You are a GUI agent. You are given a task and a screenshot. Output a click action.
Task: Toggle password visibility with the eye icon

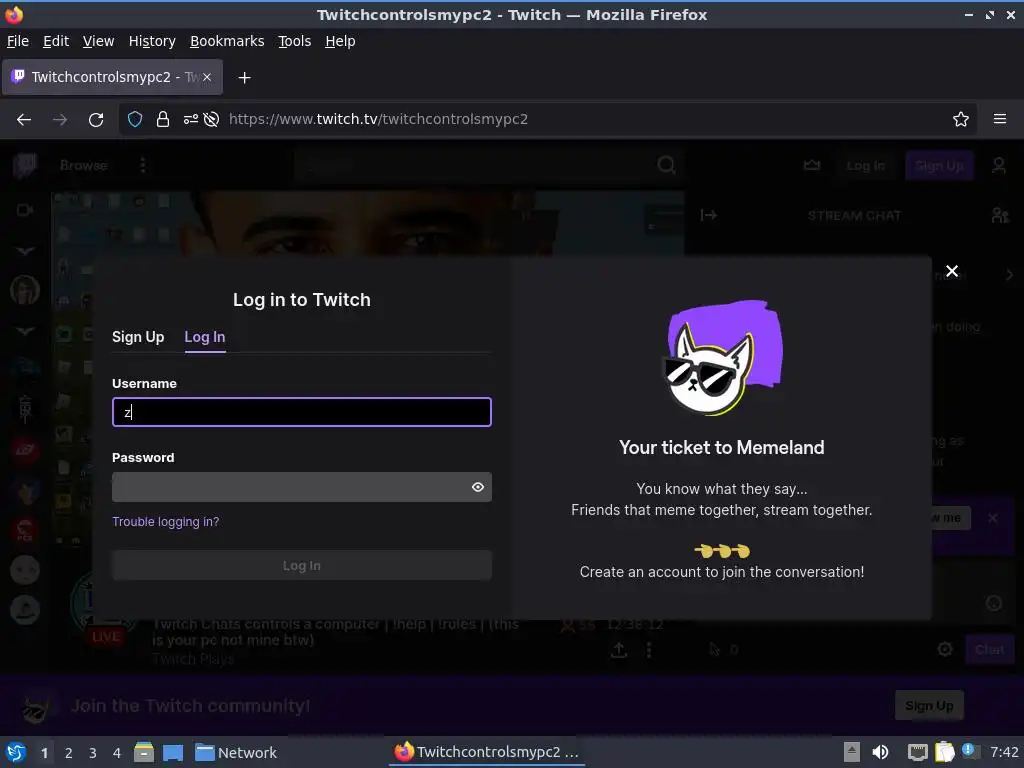click(x=478, y=487)
